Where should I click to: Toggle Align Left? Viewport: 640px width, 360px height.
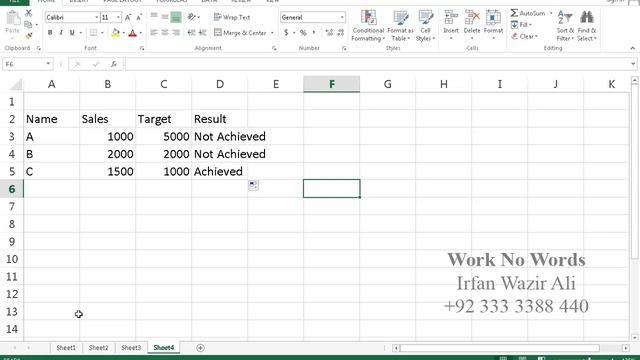click(154, 33)
